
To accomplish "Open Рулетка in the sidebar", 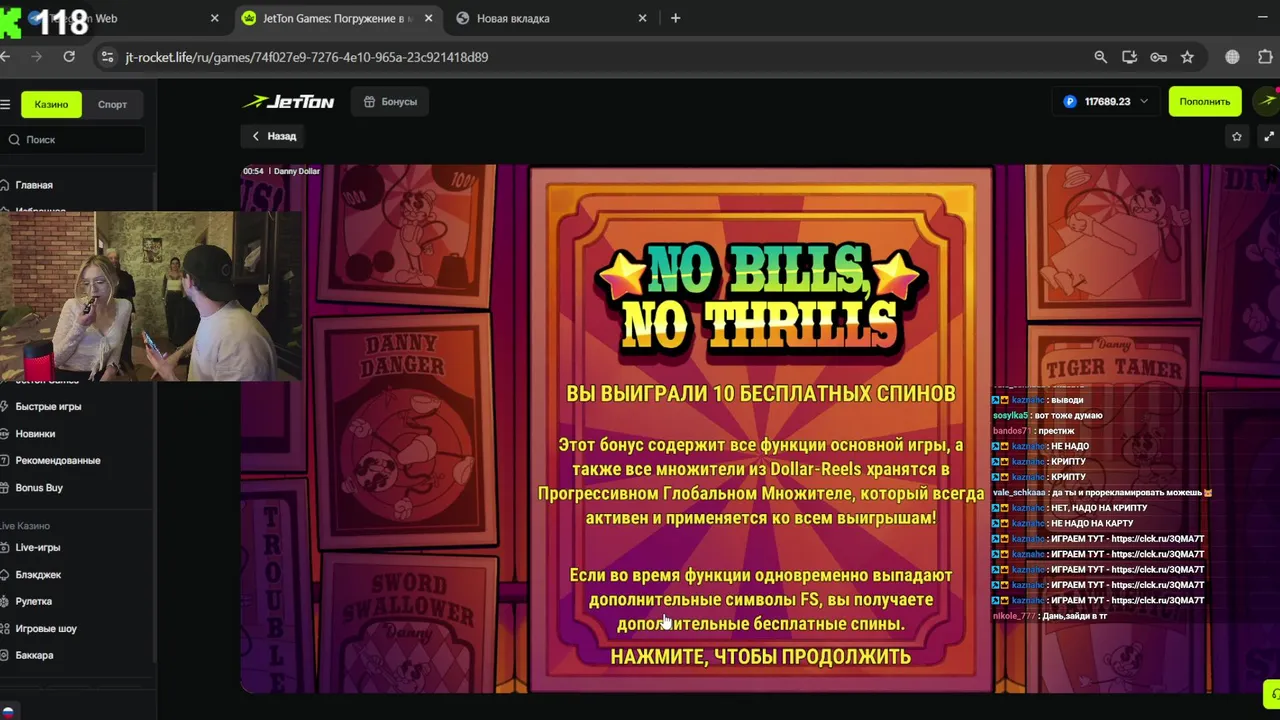I will 33,601.
